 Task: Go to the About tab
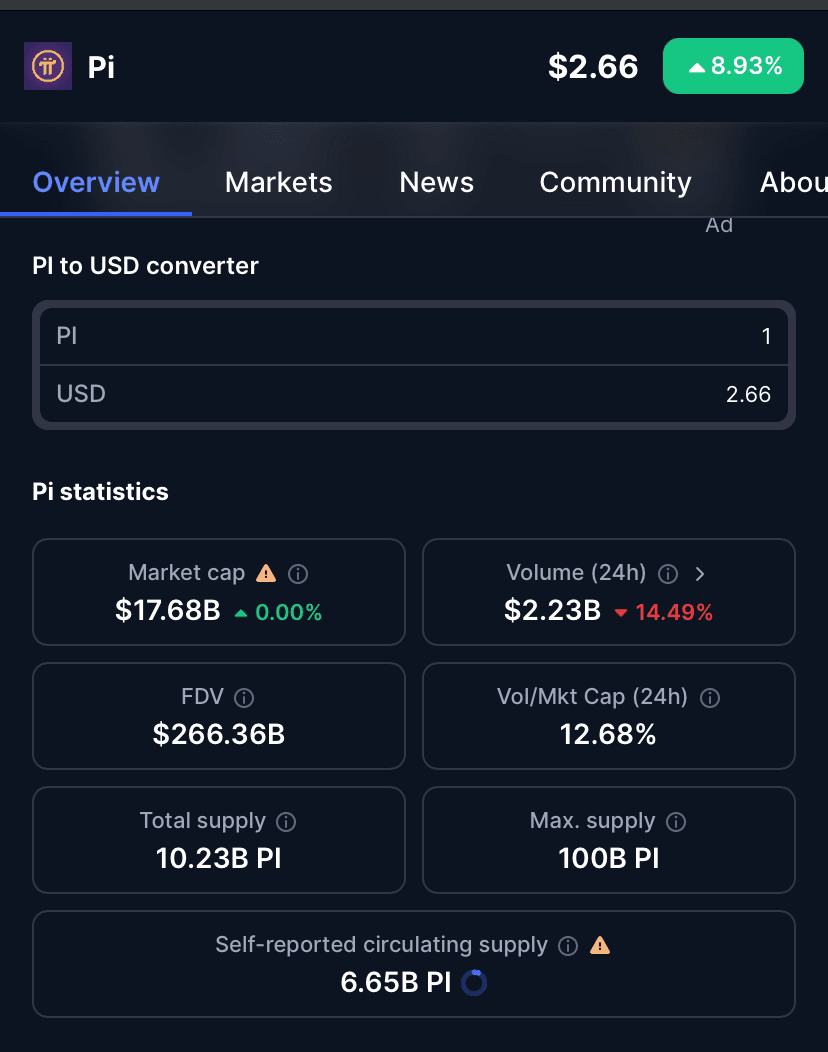[x=793, y=182]
